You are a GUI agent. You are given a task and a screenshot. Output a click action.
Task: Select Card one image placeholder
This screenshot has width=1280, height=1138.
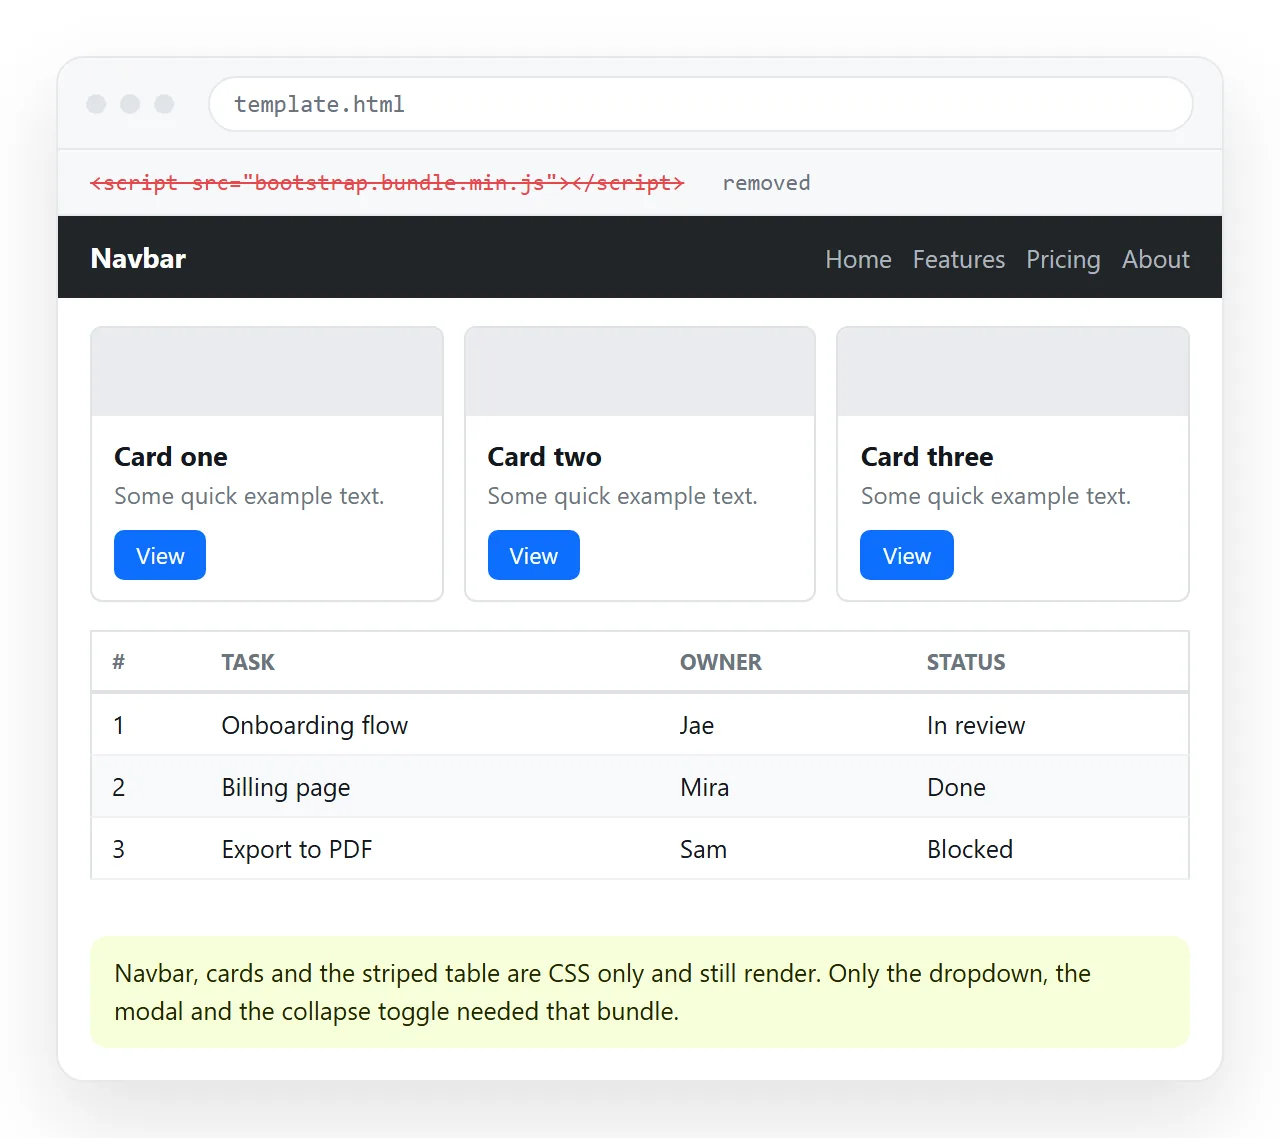point(267,371)
